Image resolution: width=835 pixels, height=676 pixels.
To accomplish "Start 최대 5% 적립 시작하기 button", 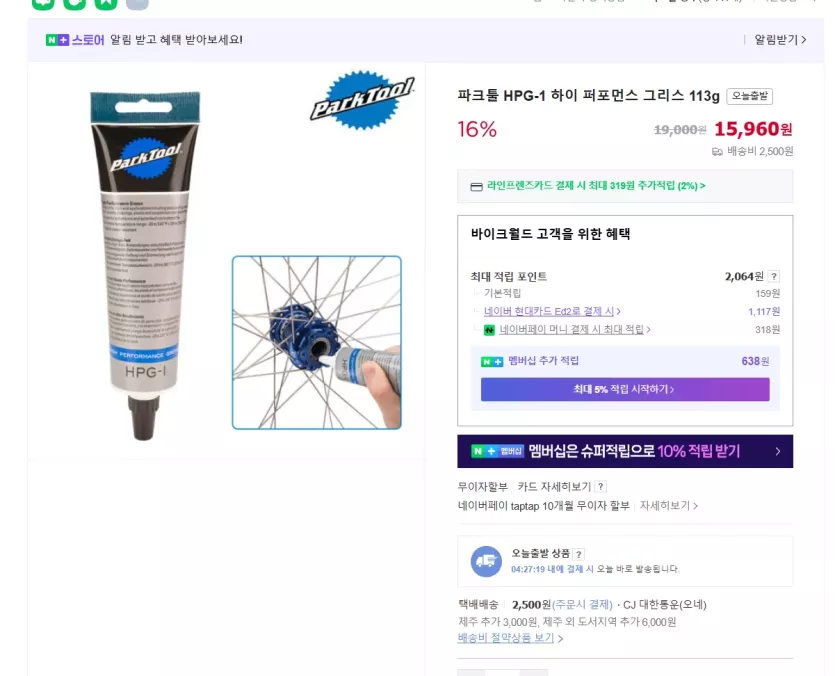I will click(x=625, y=389).
